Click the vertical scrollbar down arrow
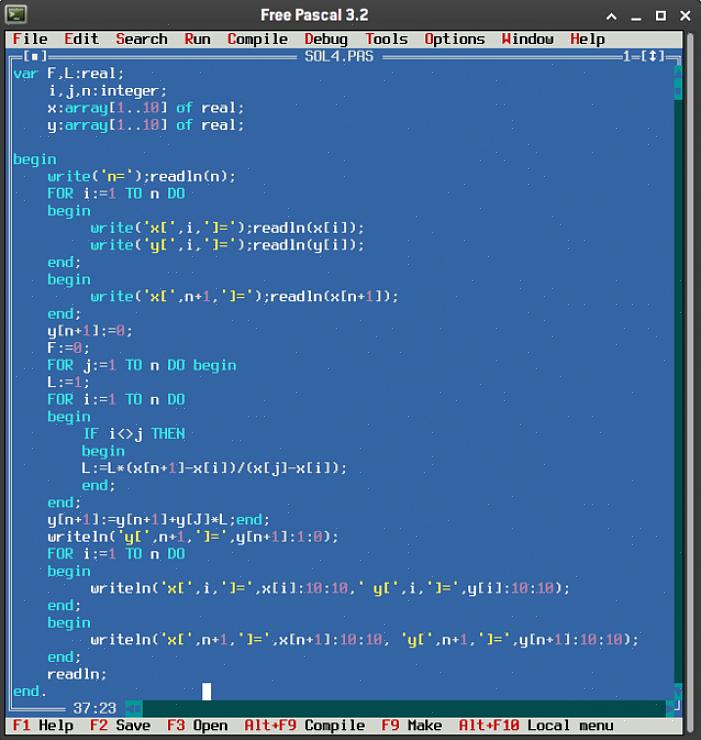This screenshot has width=701, height=740. point(679,691)
